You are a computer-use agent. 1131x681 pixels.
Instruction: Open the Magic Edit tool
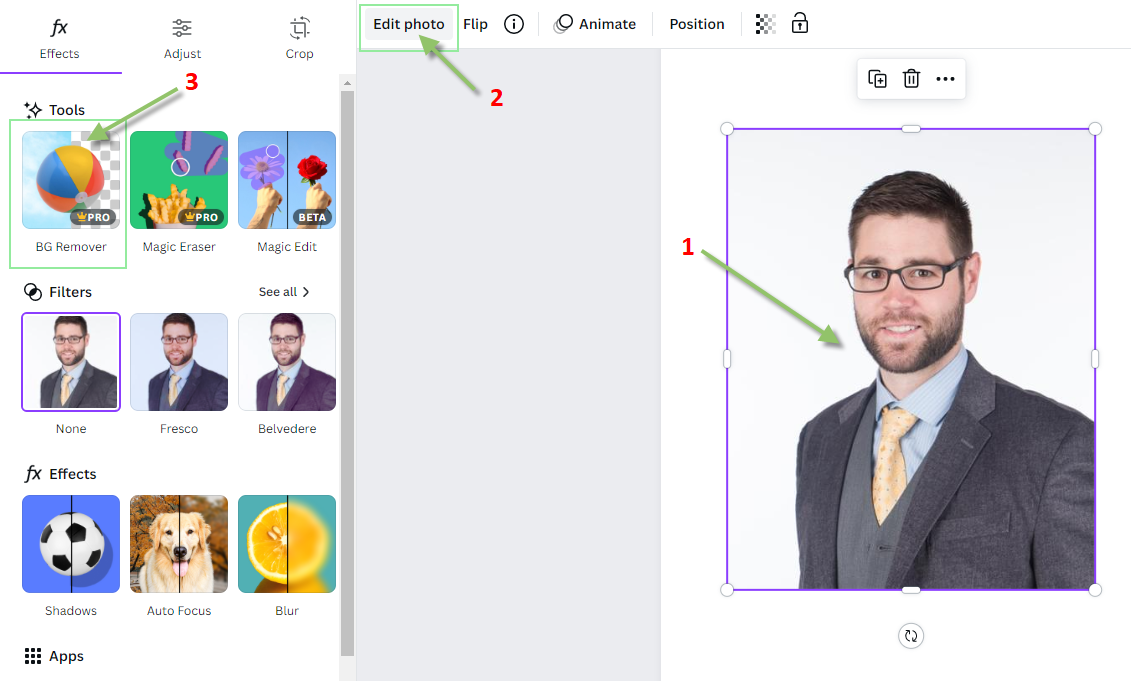tap(287, 180)
